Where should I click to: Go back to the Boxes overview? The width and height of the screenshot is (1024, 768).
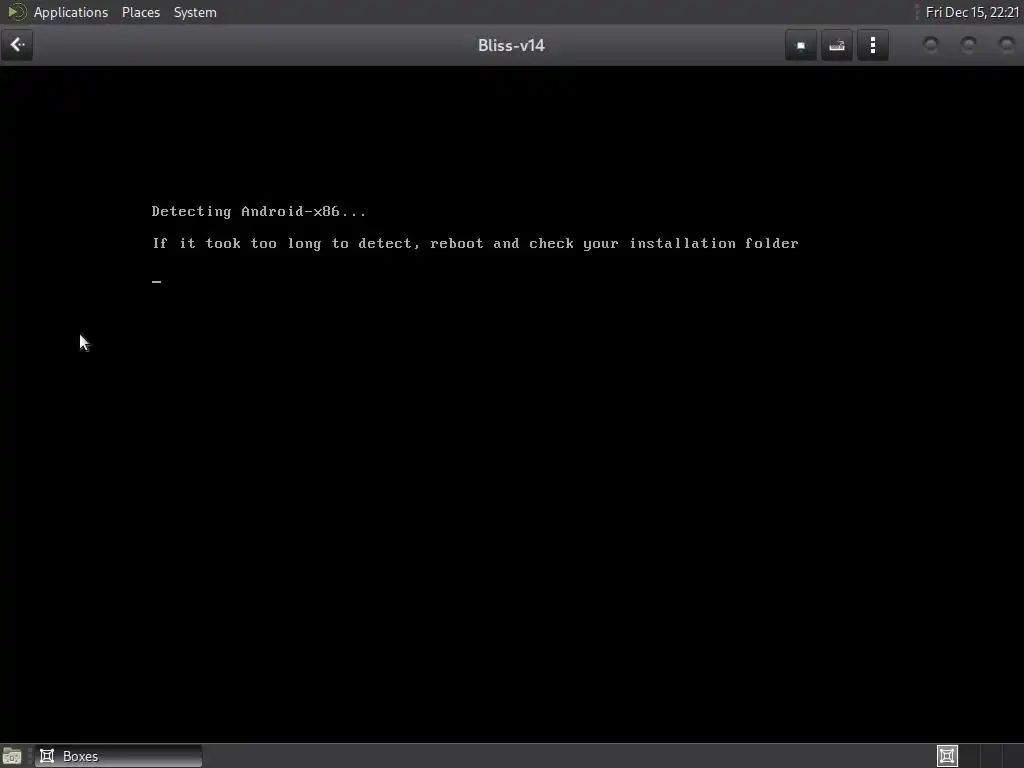pyautogui.click(x=17, y=45)
